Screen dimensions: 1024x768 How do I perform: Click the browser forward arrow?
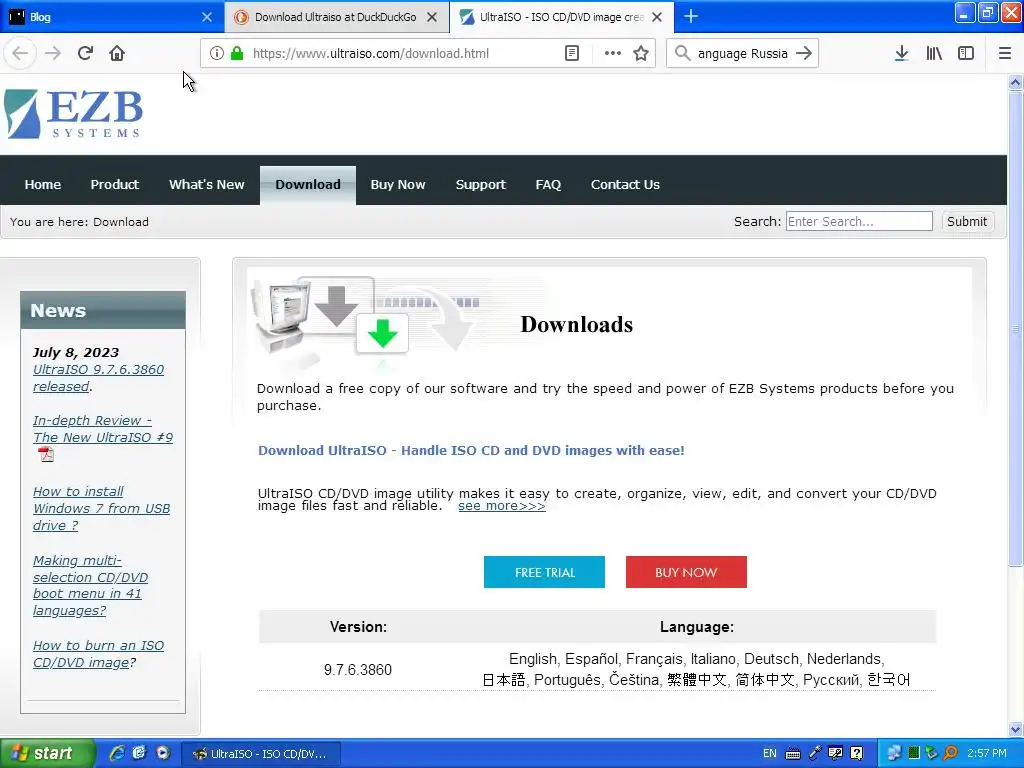(53, 54)
